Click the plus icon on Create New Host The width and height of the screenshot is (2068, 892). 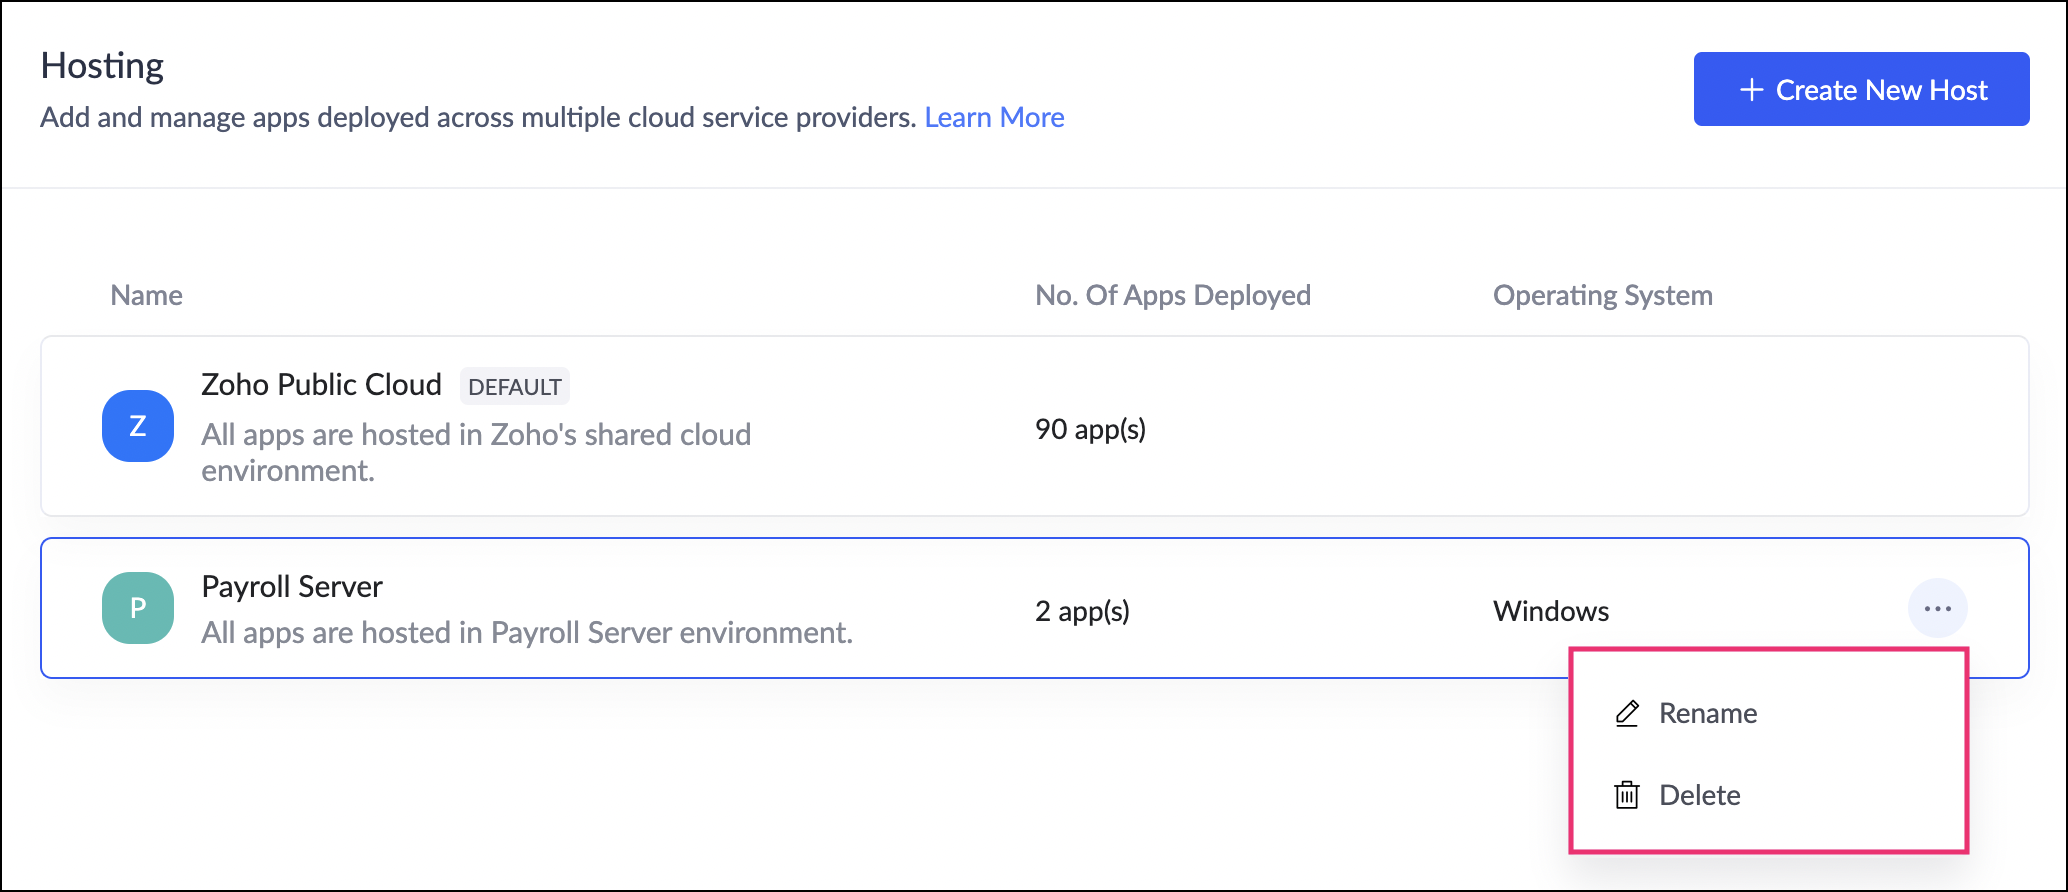pos(1751,90)
